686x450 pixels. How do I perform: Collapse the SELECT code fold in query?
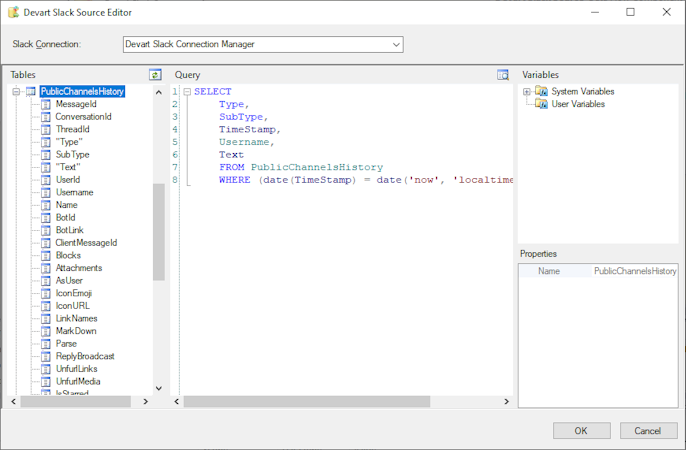coord(187,92)
